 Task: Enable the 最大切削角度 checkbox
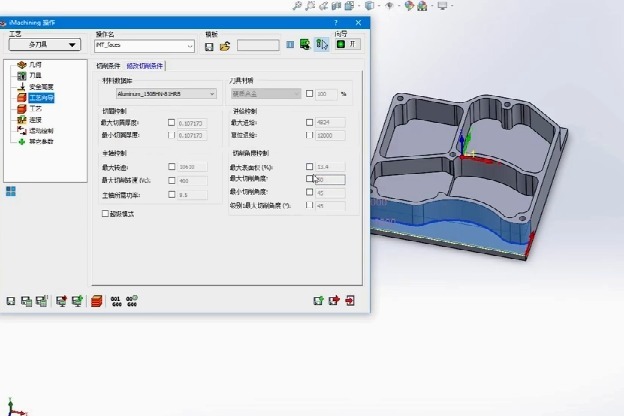coord(310,178)
